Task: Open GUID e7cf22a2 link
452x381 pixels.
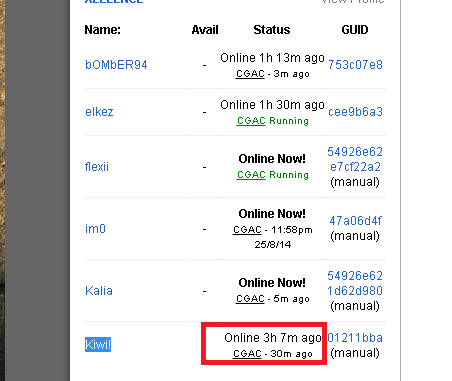Action: point(355,167)
